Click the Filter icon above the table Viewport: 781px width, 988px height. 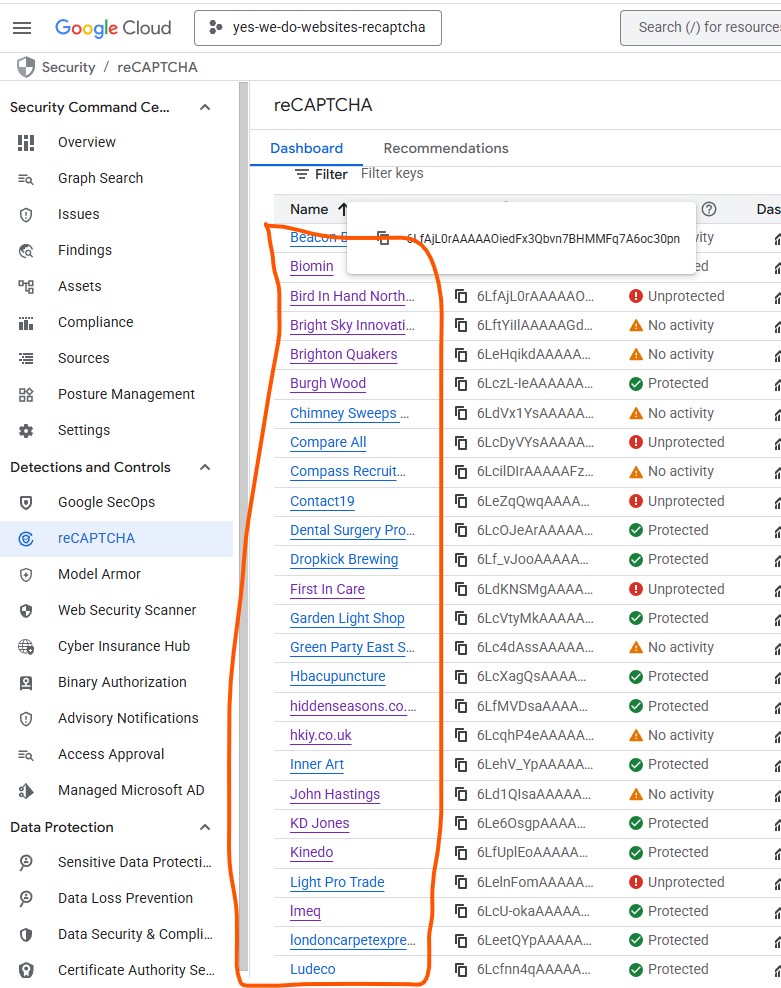[x=302, y=174]
